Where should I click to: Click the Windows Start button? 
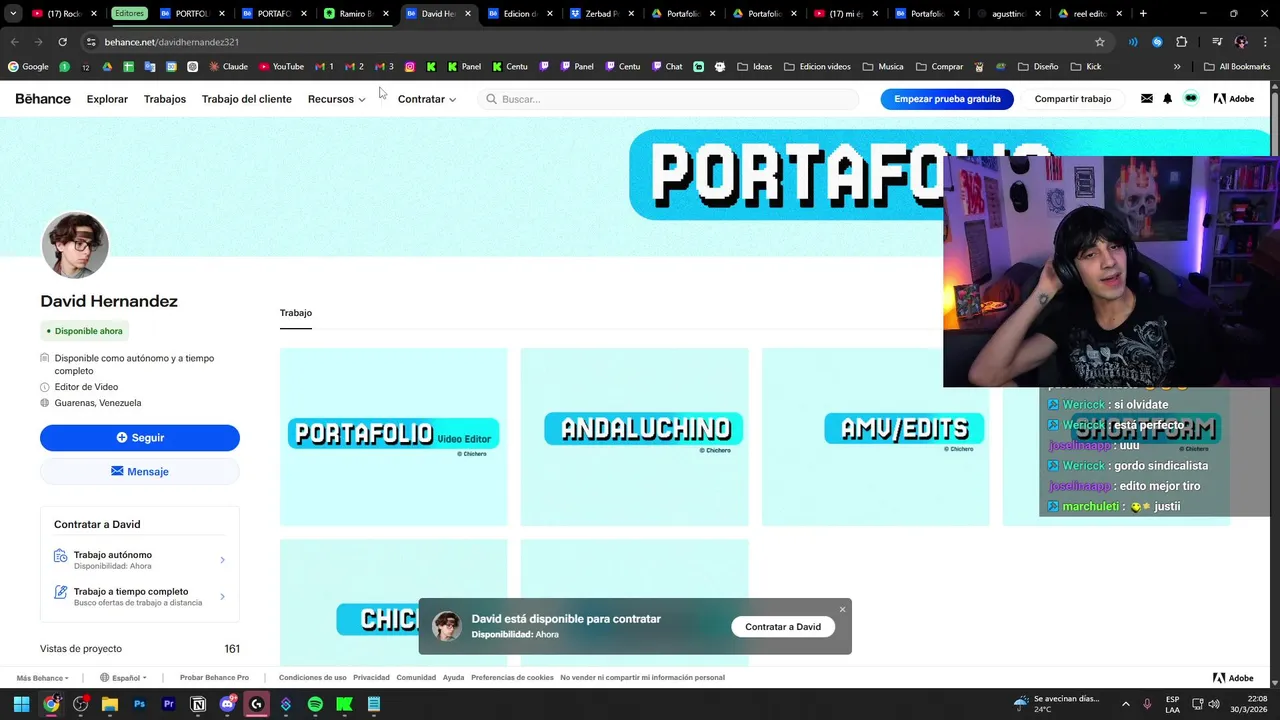[x=22, y=704]
